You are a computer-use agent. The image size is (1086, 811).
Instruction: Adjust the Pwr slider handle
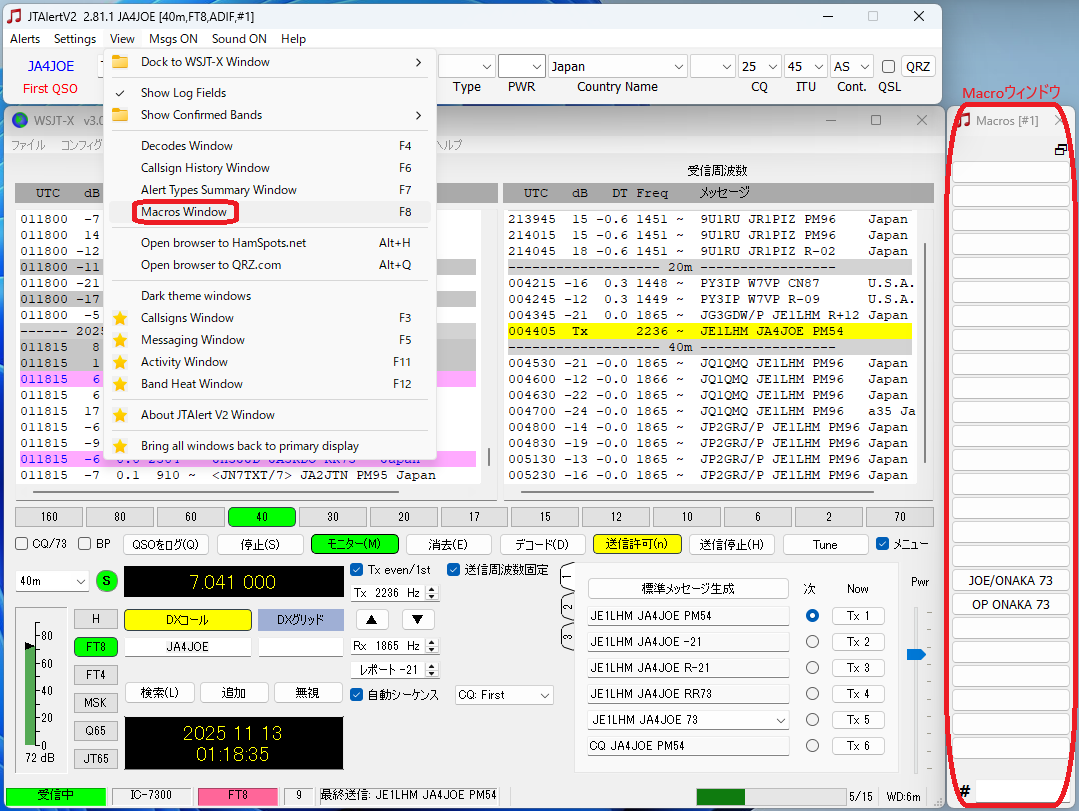coord(915,654)
